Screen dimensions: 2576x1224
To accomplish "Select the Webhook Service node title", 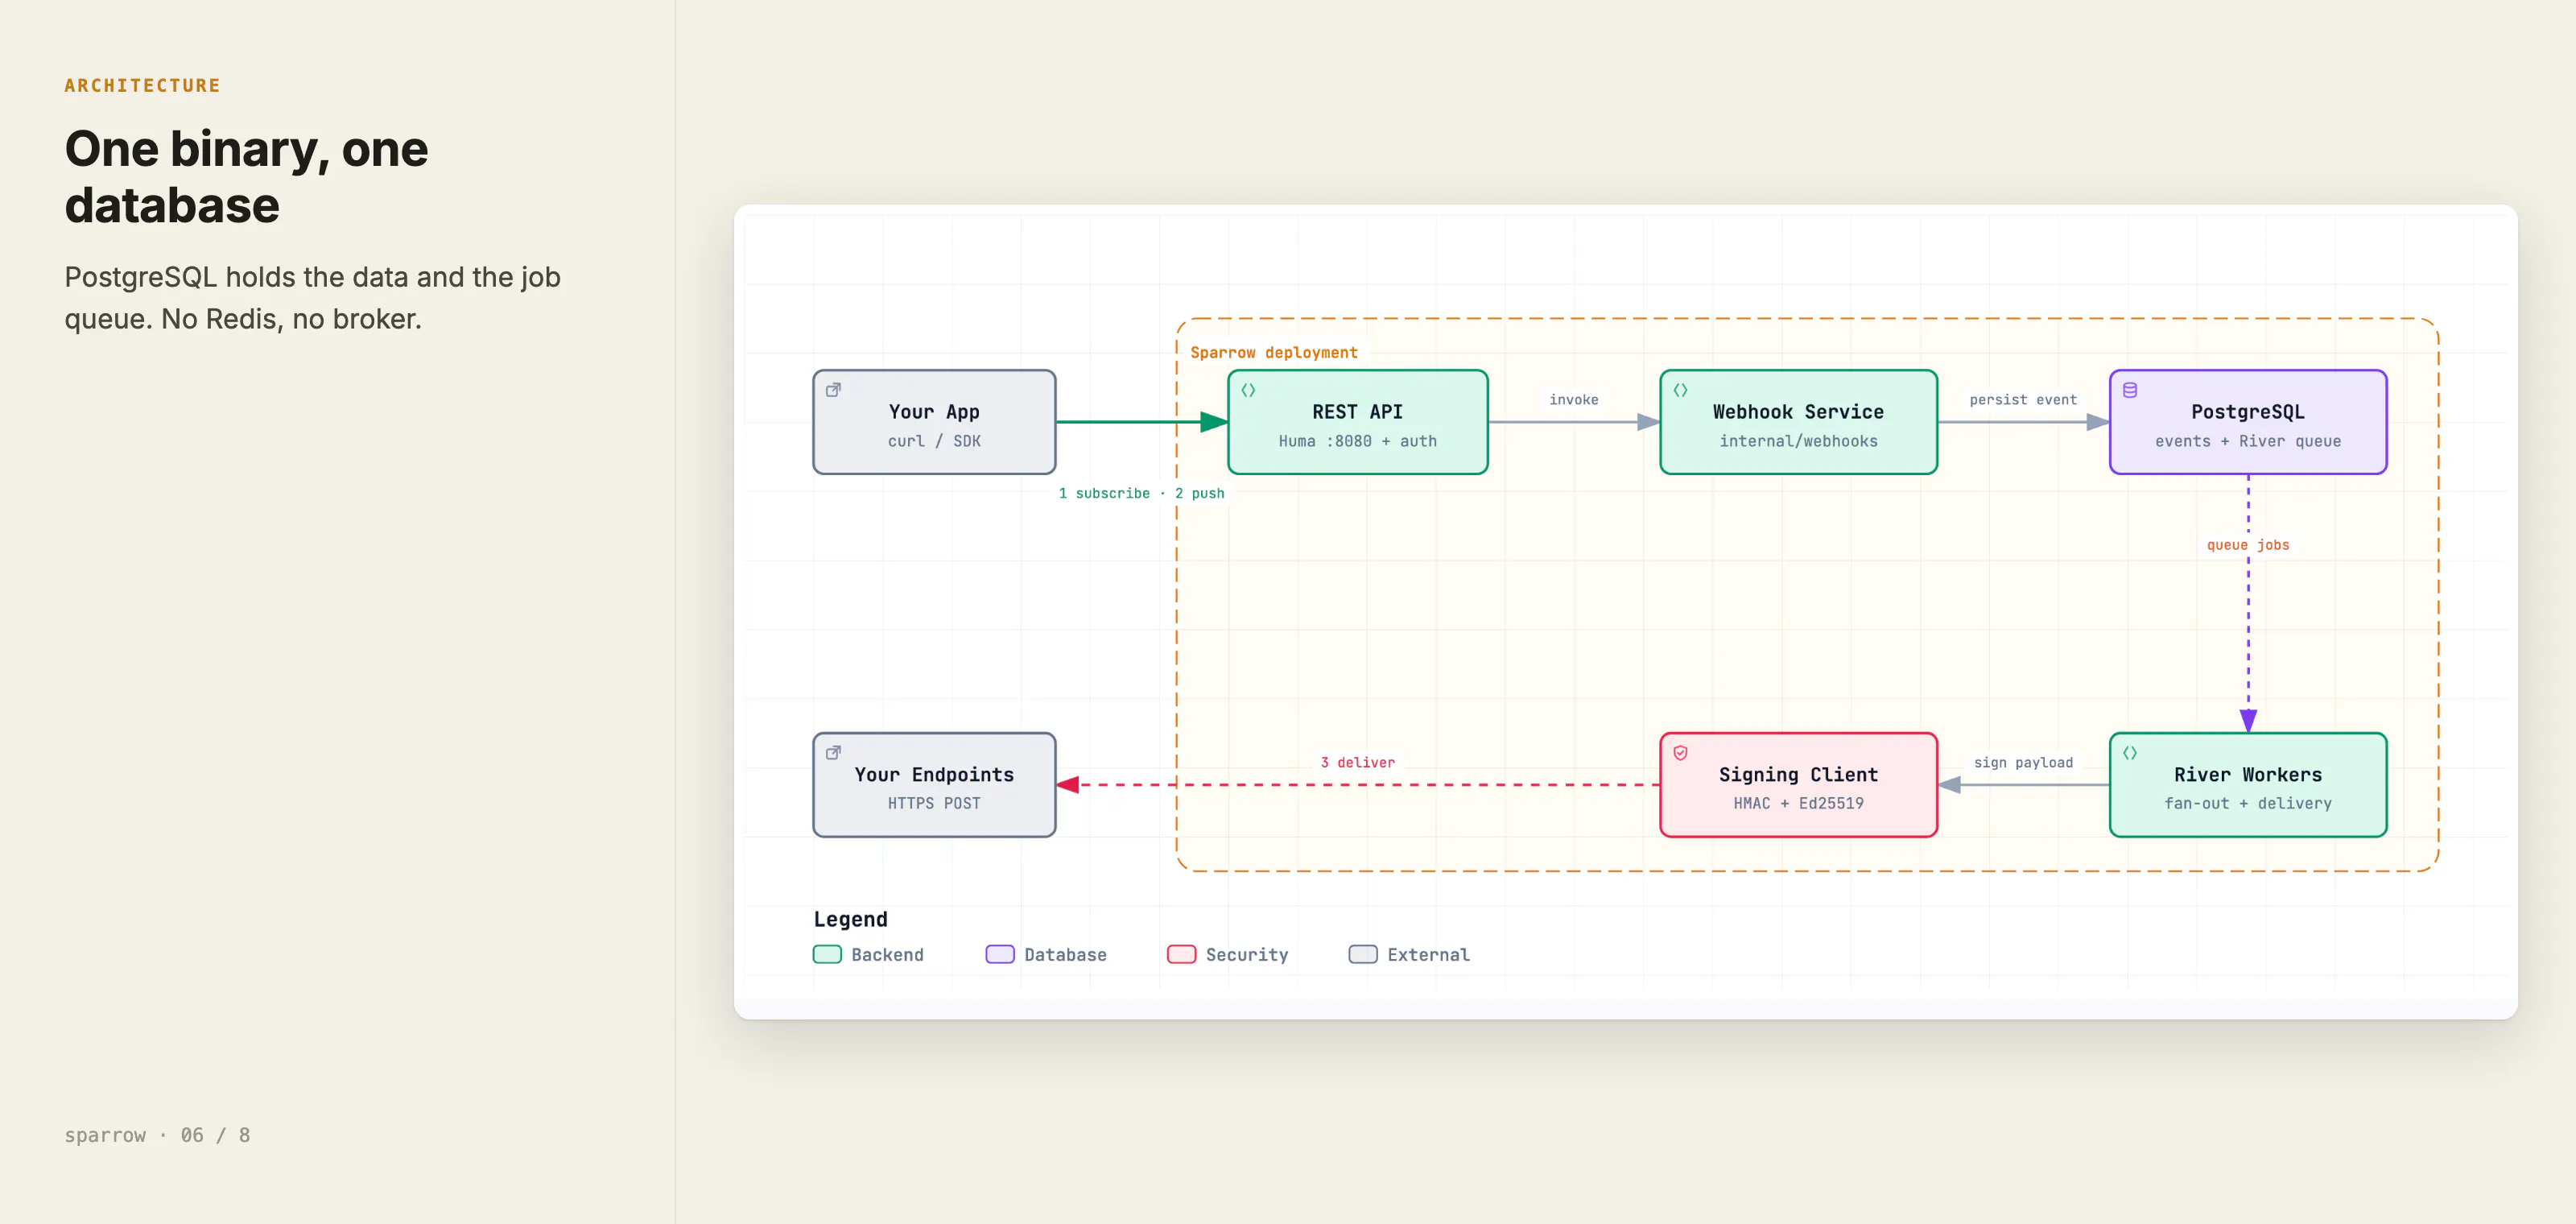I will point(1798,412).
